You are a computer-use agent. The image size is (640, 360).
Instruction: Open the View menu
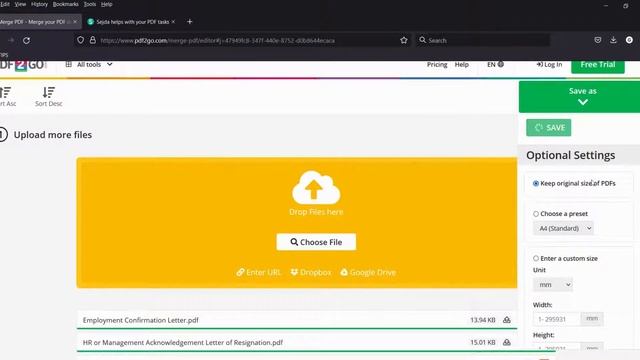(20, 4)
